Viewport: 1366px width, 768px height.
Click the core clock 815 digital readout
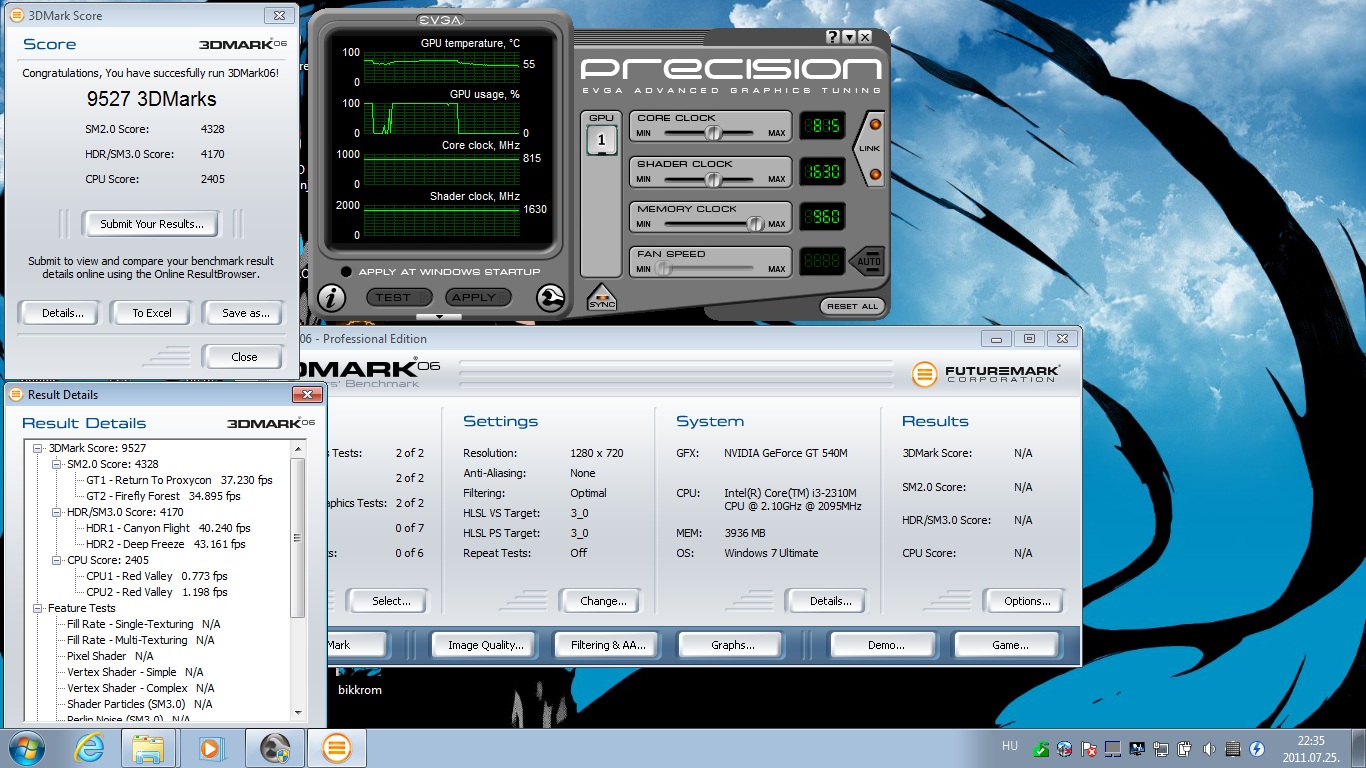point(822,127)
